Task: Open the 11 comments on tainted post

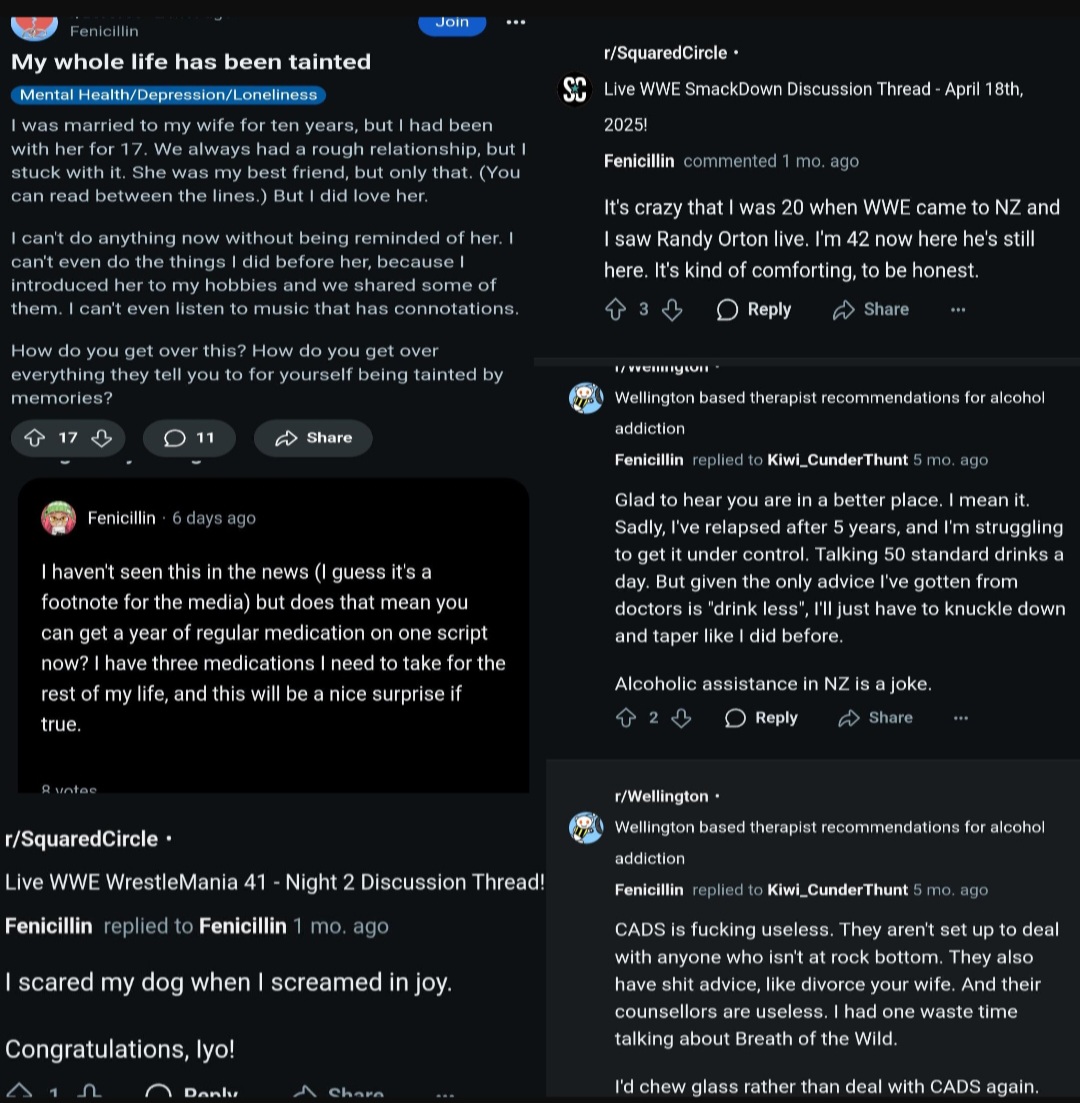Action: coord(189,438)
